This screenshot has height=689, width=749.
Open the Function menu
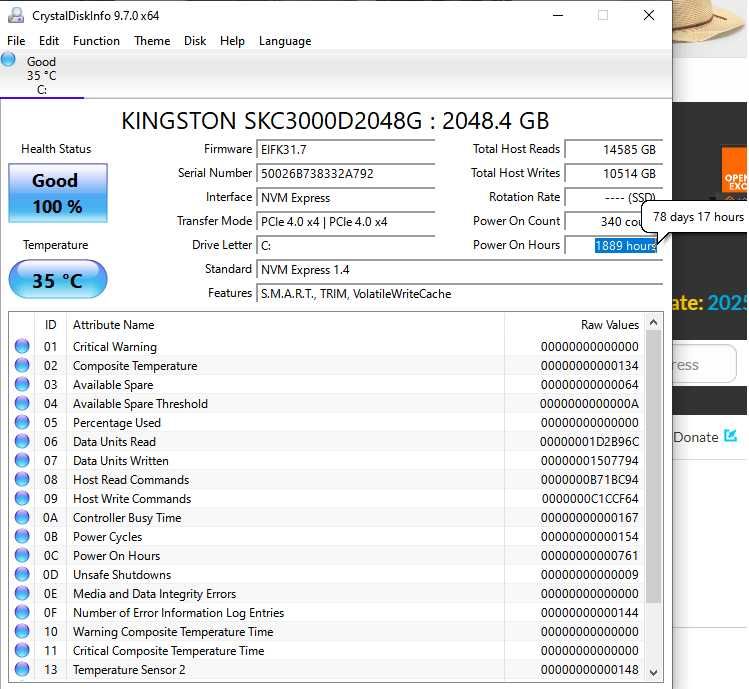(x=96, y=41)
